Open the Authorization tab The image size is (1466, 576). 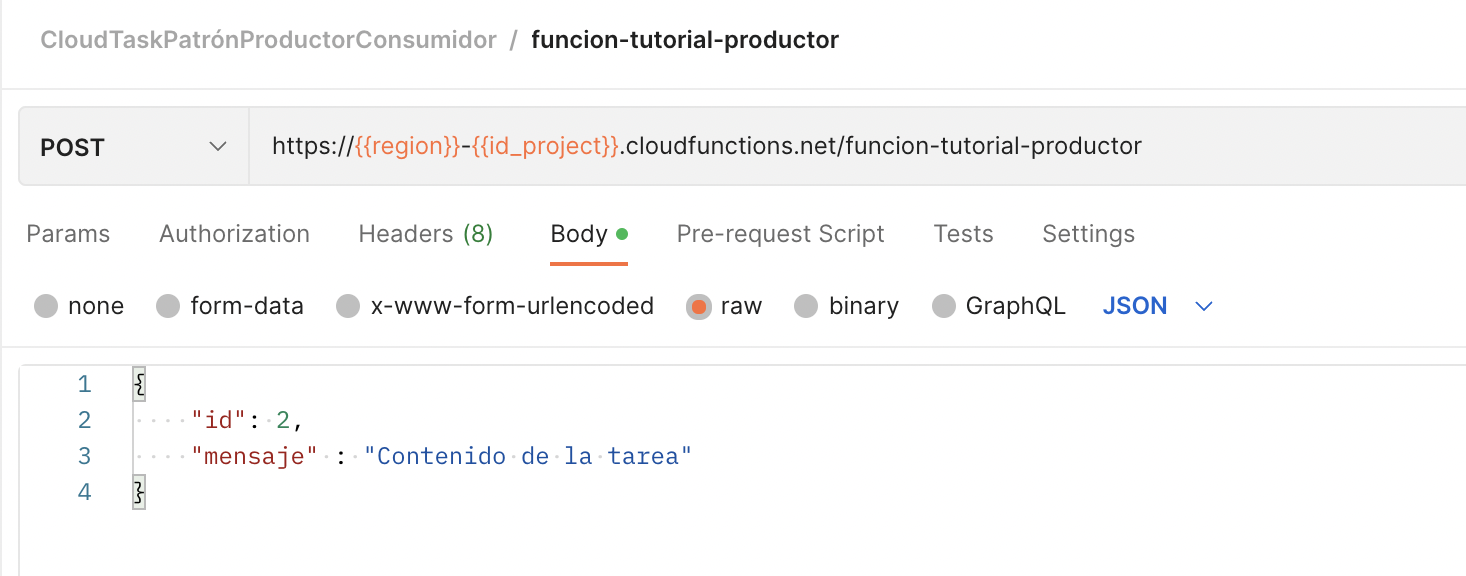[x=235, y=234]
